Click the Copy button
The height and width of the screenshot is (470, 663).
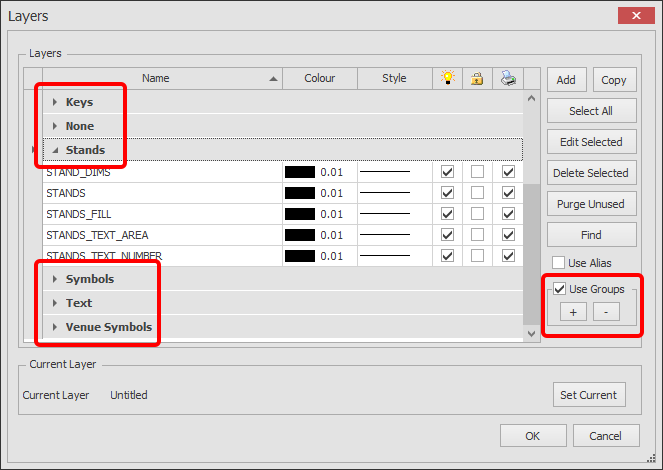[x=614, y=80]
